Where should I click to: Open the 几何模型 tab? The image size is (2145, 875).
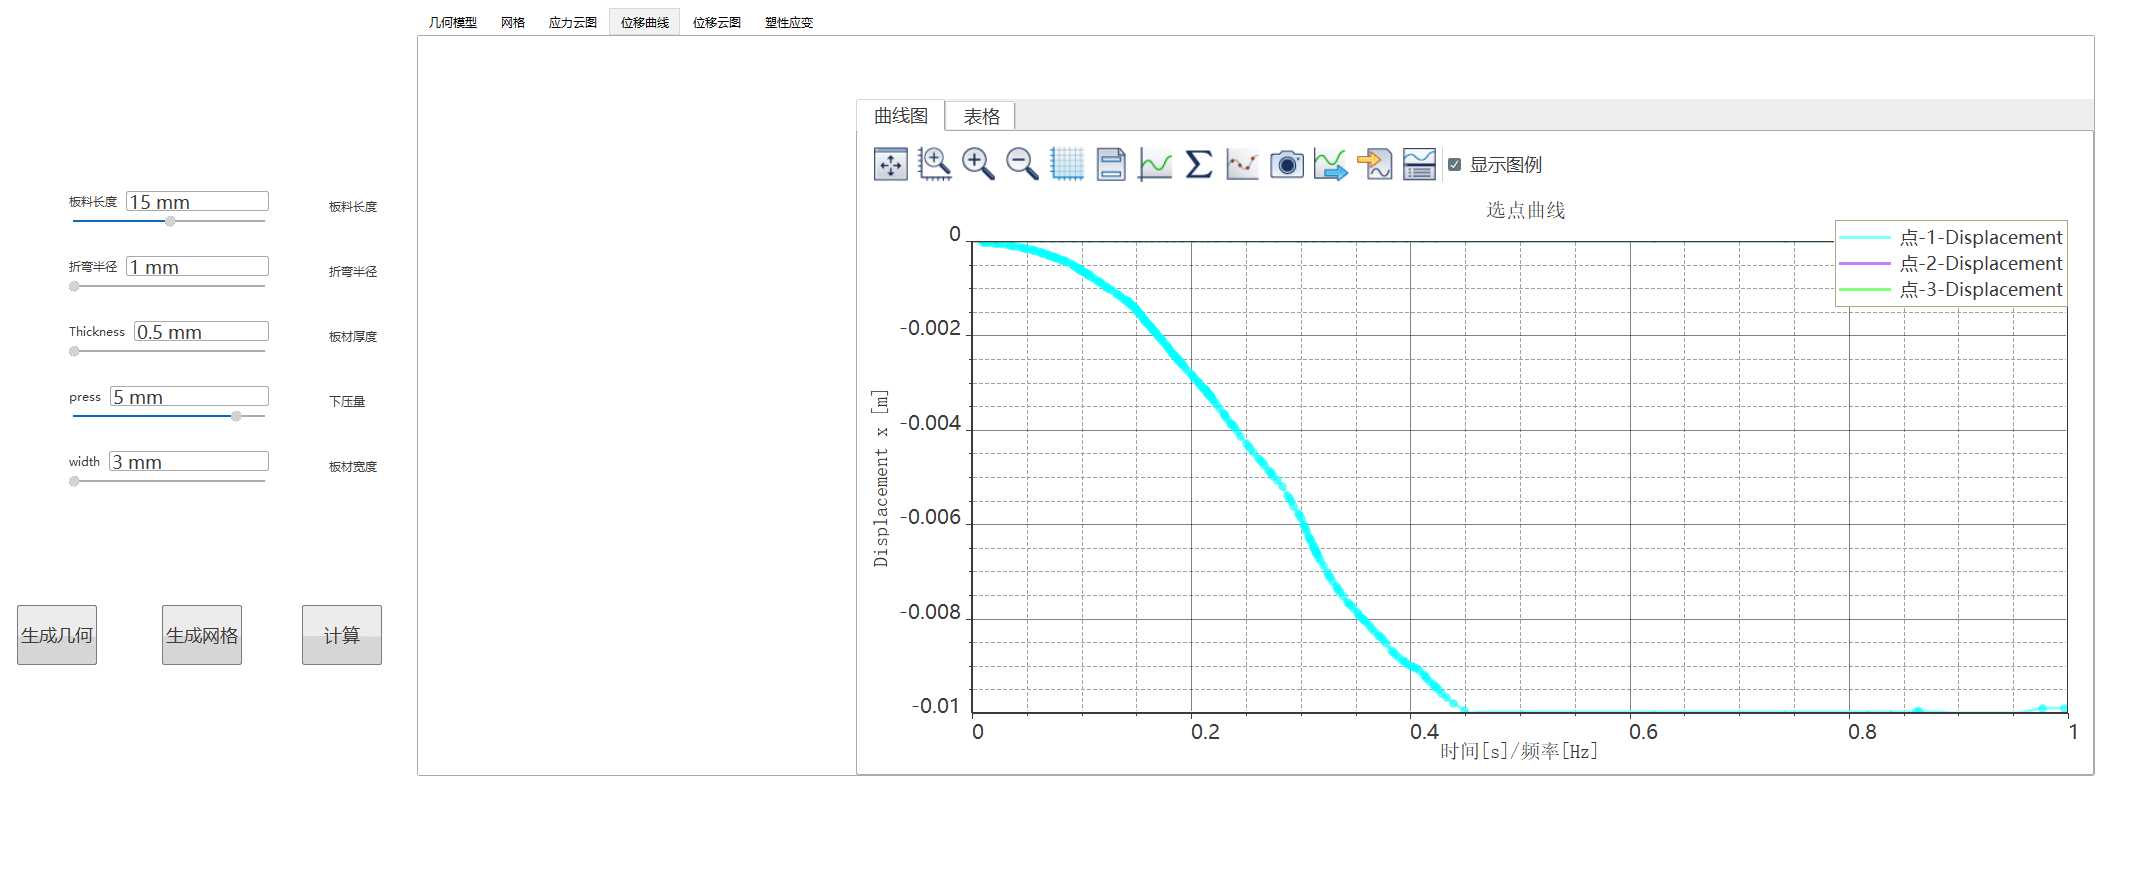pos(453,22)
